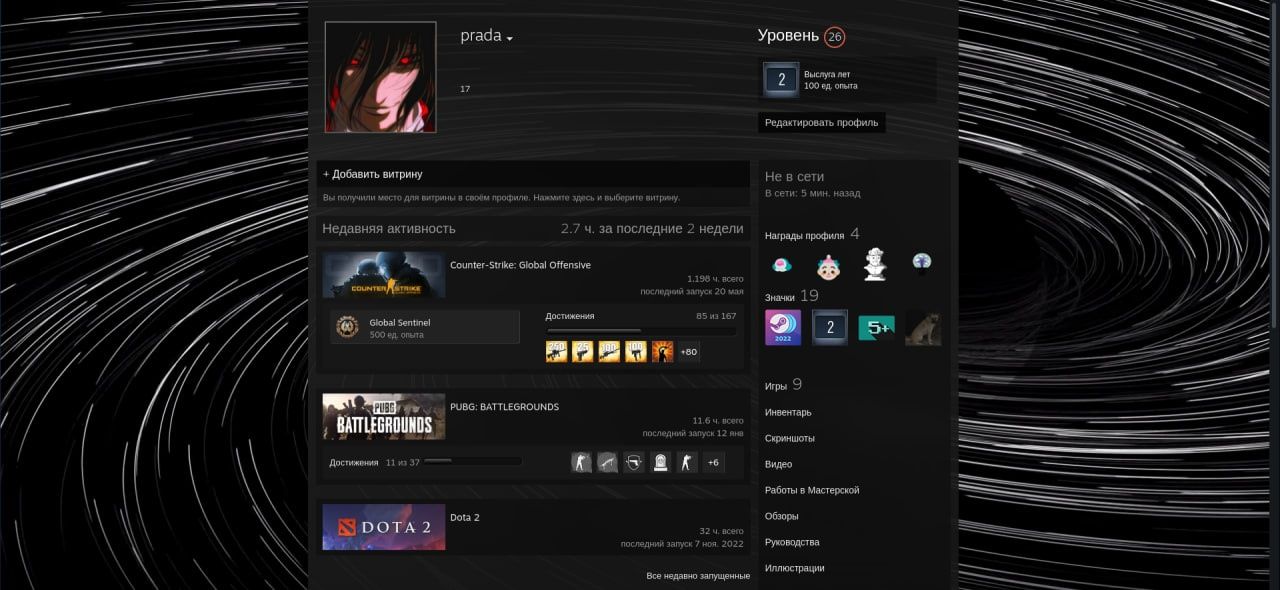Click the CS:GO achievements progress bar
Image resolution: width=1280 pixels, height=590 pixels.
641,330
